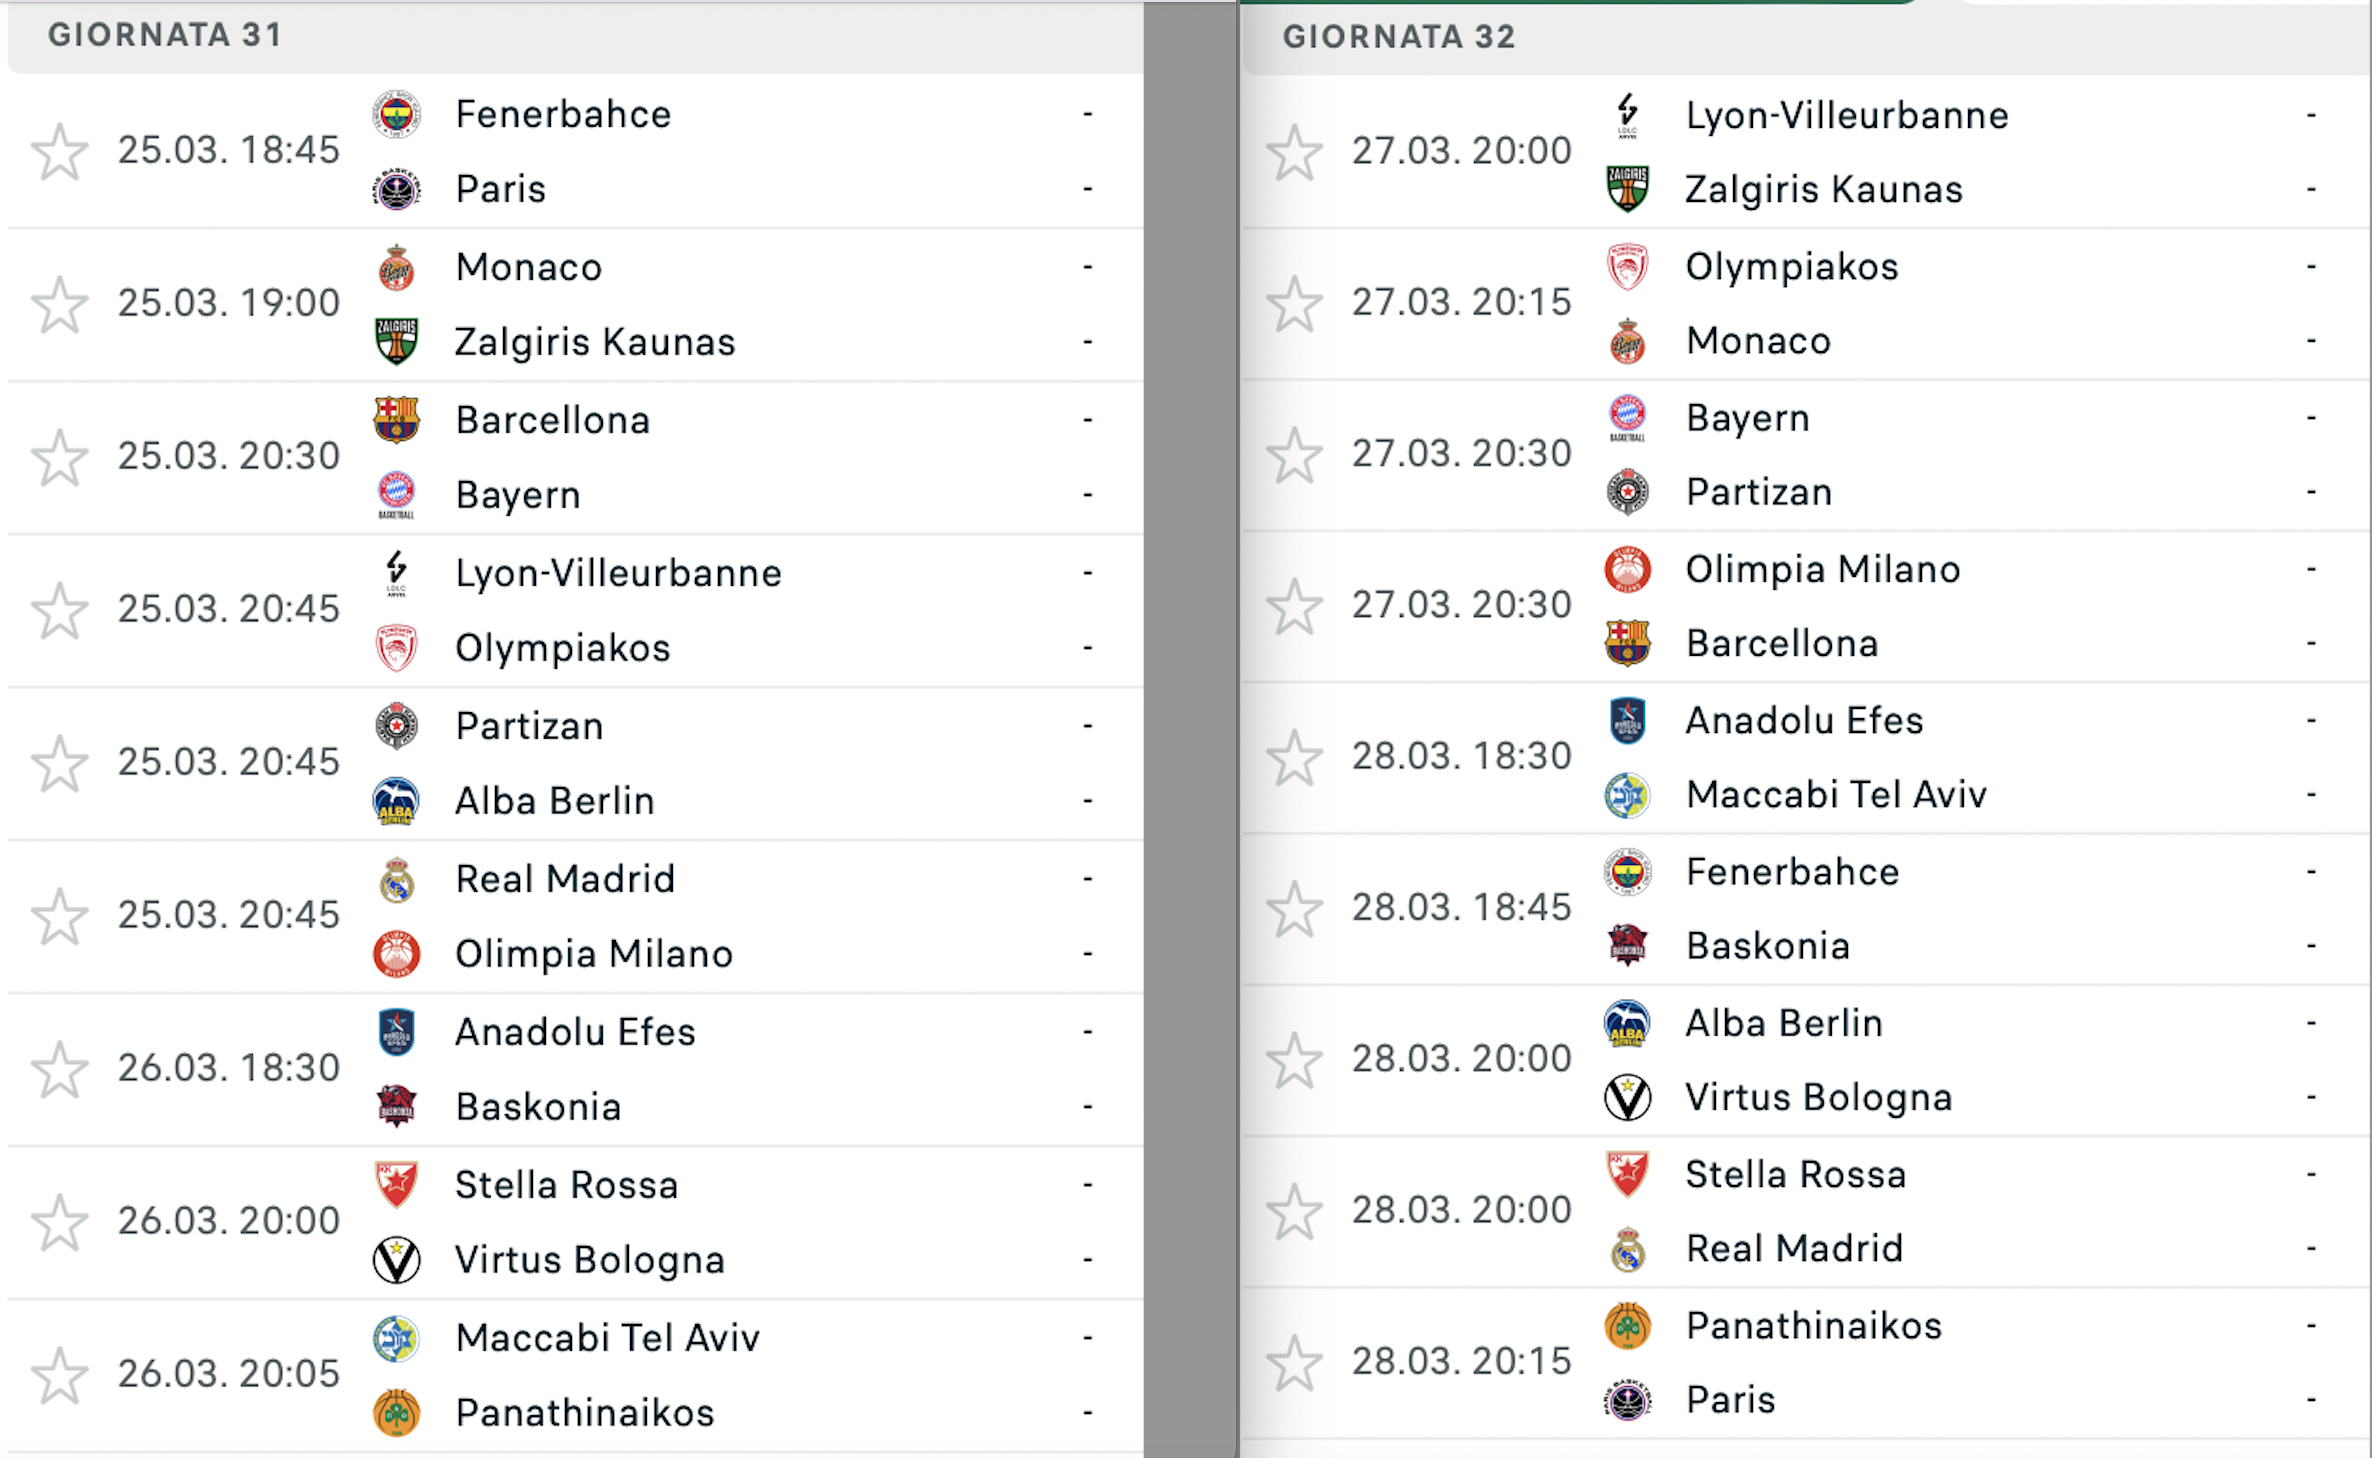
Task: Click the Olympiakos logo in Giornata 32
Action: pos(1627,267)
